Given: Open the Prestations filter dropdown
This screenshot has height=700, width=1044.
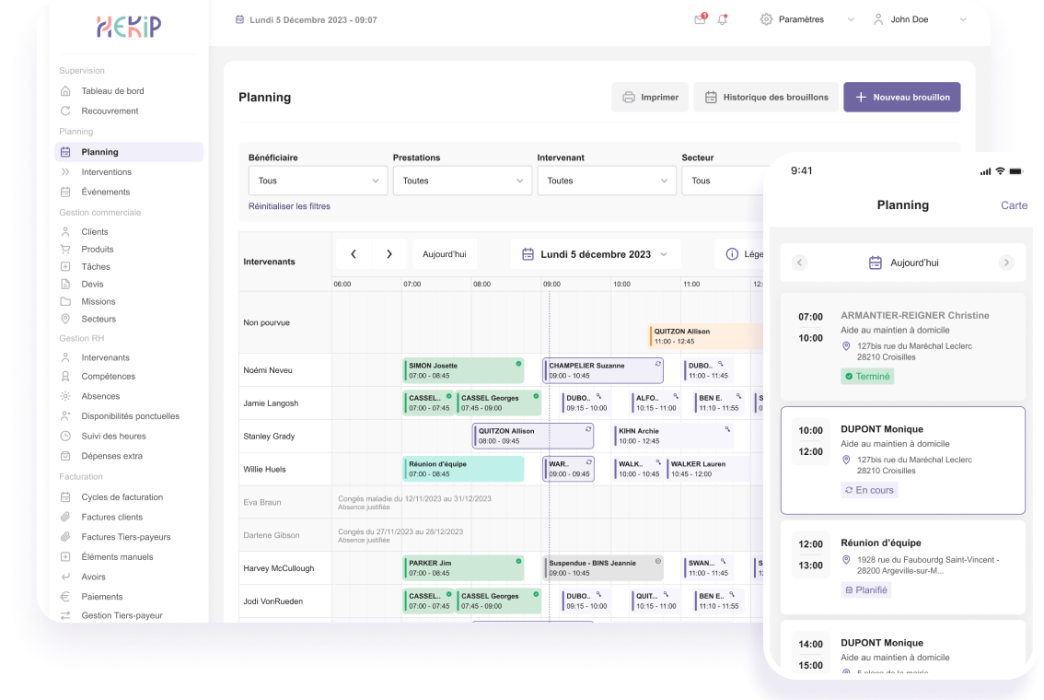Looking at the screenshot, I should (461, 181).
